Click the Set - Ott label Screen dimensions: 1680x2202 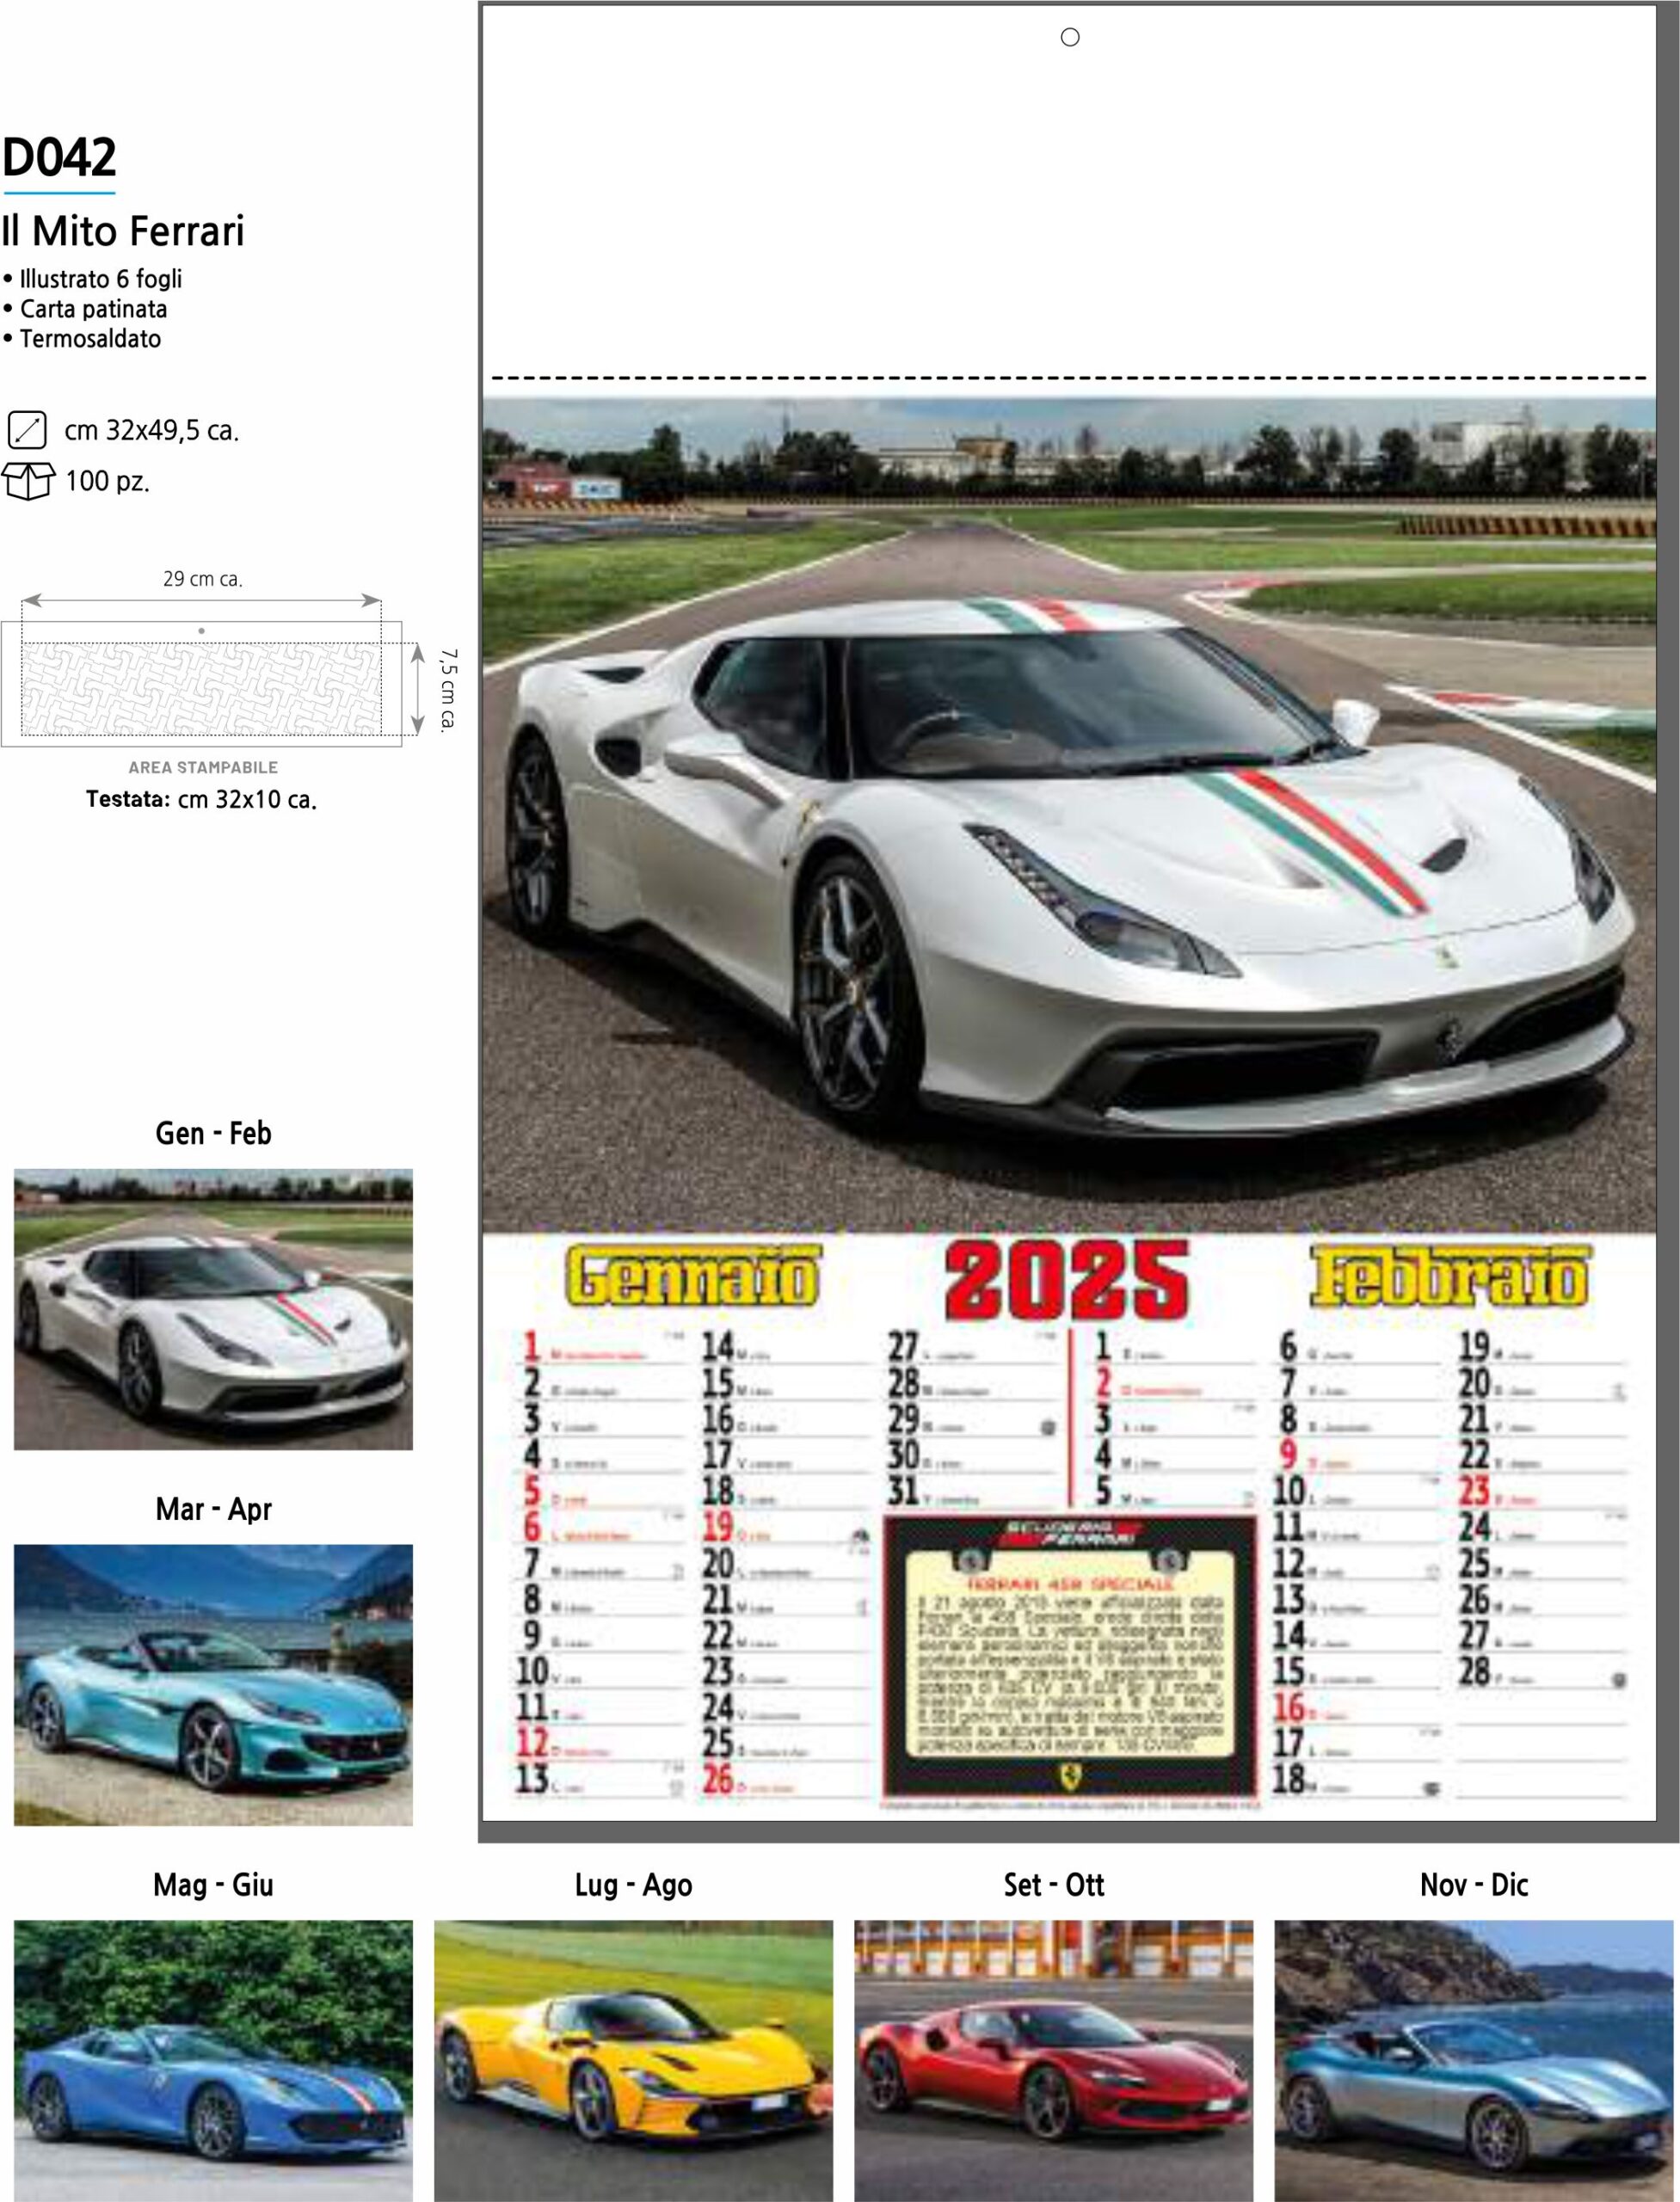coord(1054,1885)
